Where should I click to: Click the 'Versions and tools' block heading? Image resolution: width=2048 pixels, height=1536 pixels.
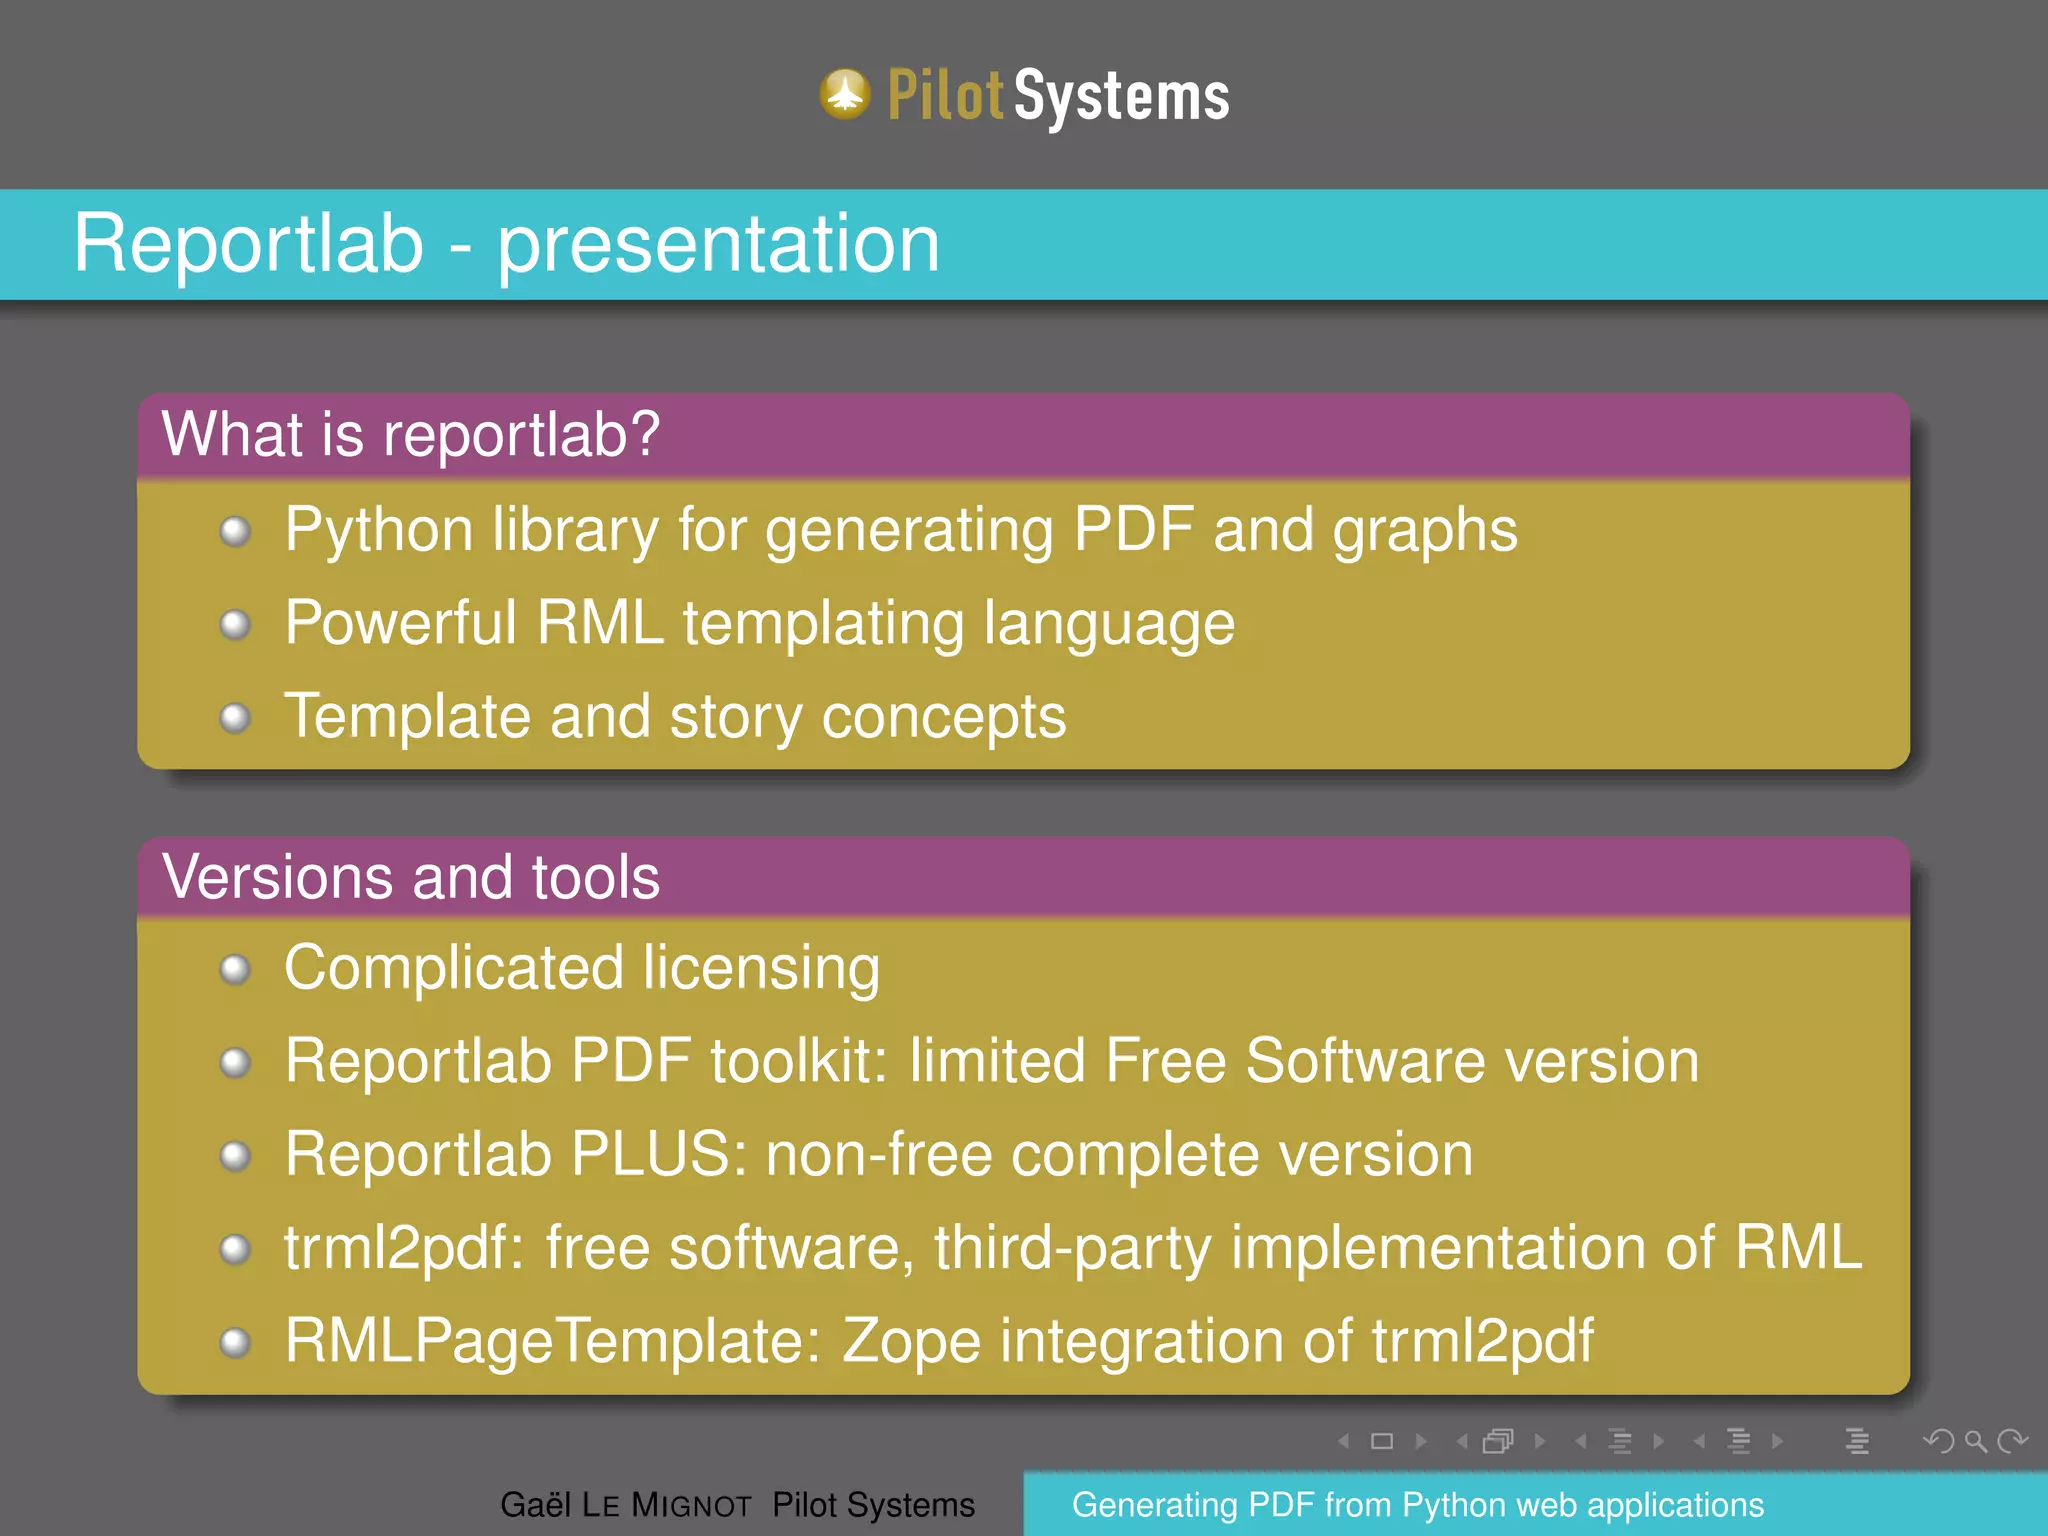[411, 877]
